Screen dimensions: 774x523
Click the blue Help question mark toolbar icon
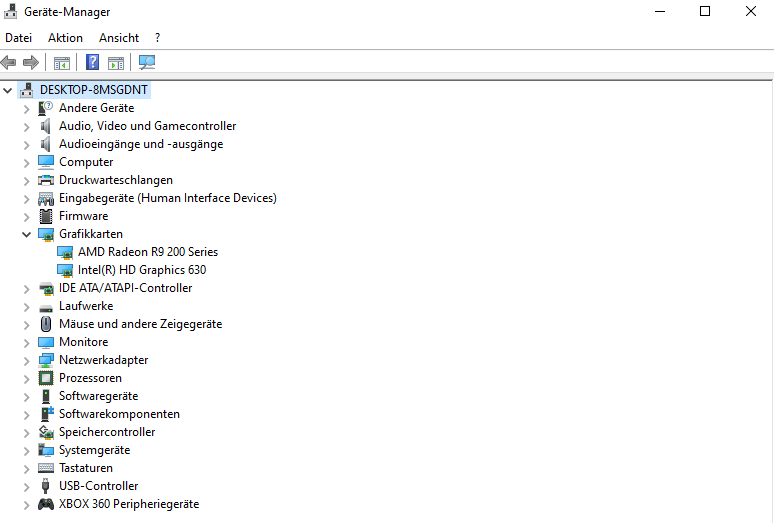point(92,62)
